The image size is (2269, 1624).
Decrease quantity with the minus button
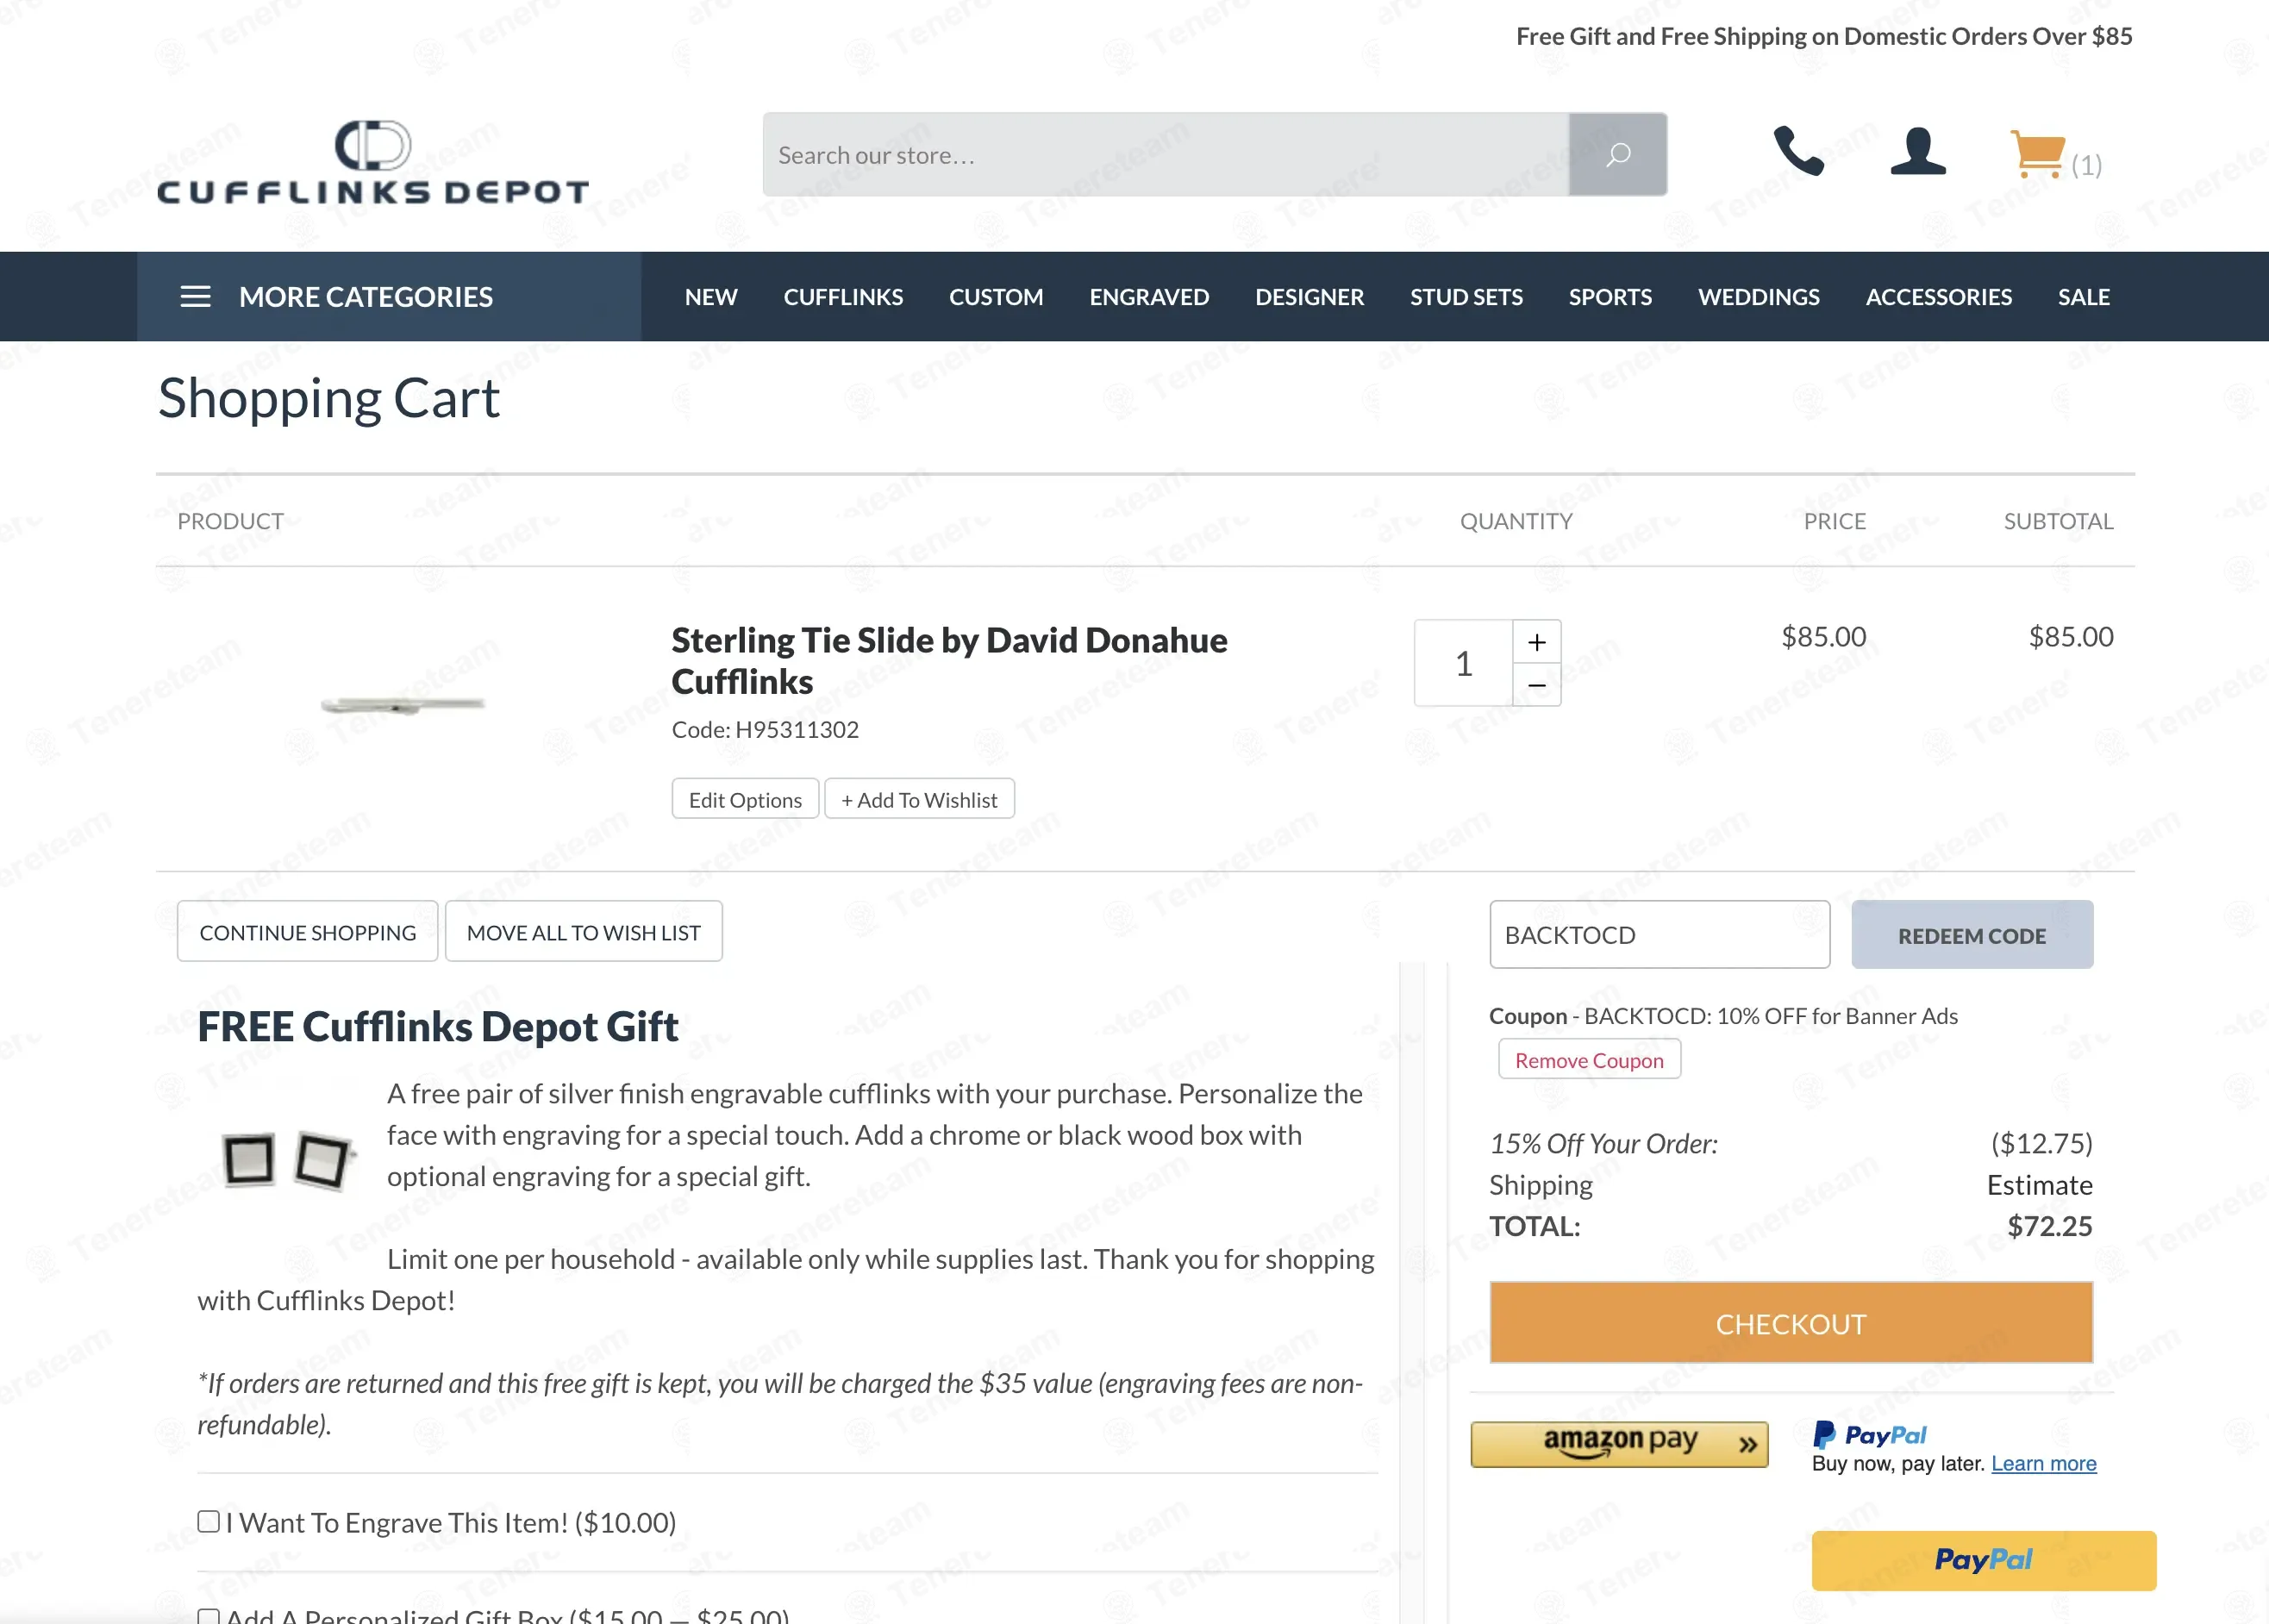point(1537,685)
